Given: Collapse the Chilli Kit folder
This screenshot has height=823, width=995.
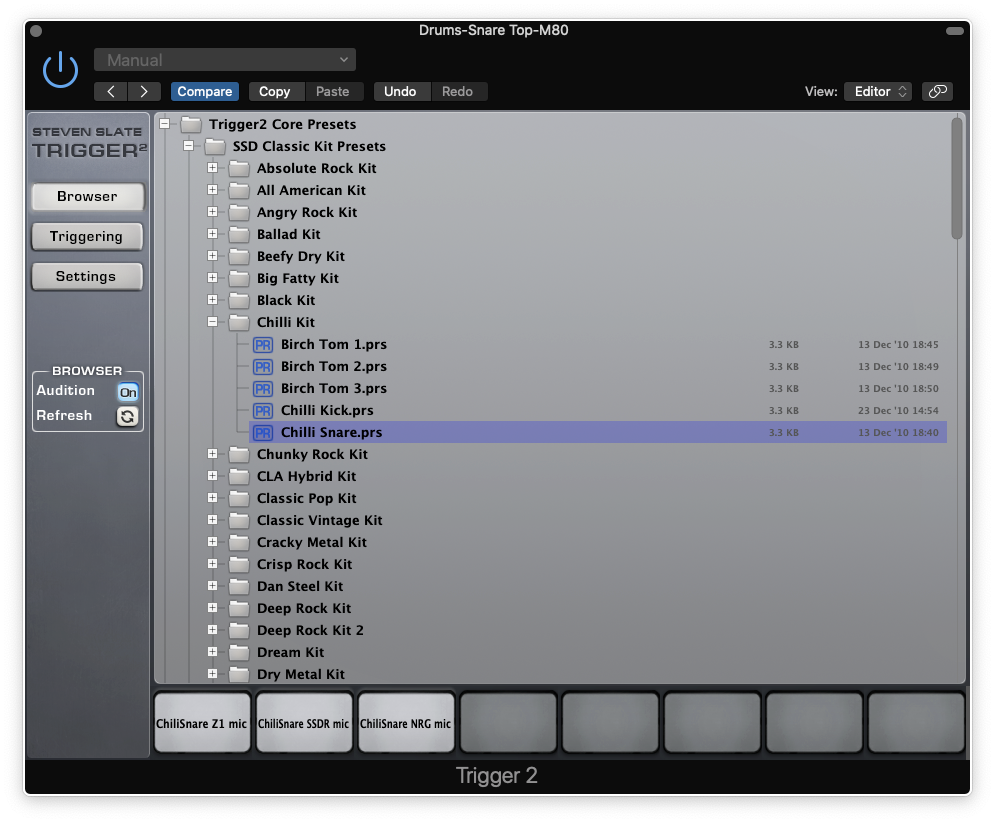Looking at the screenshot, I should click(212, 322).
